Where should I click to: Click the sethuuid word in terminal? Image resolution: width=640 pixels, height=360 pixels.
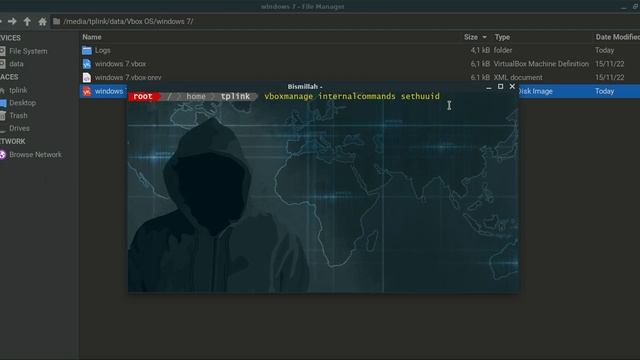coord(420,96)
